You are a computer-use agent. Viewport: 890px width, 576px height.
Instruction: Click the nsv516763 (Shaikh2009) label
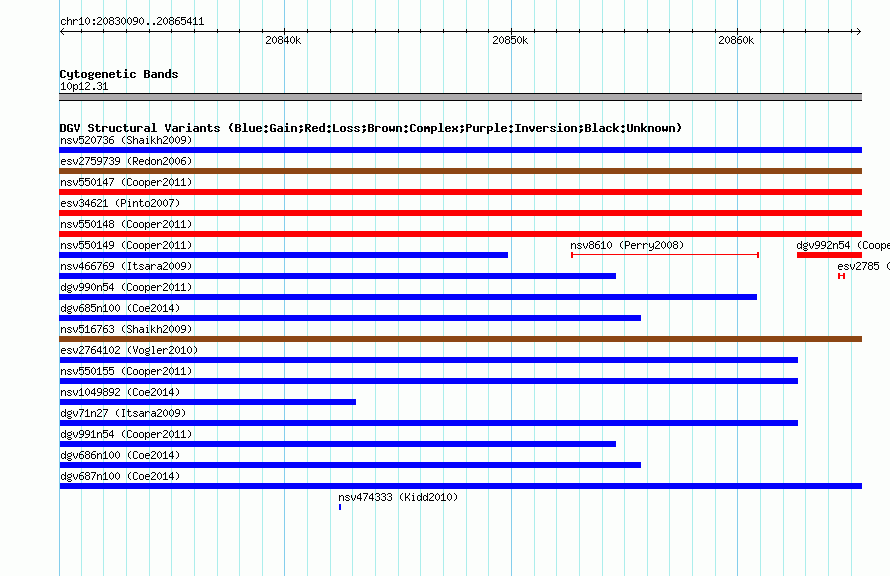126,329
